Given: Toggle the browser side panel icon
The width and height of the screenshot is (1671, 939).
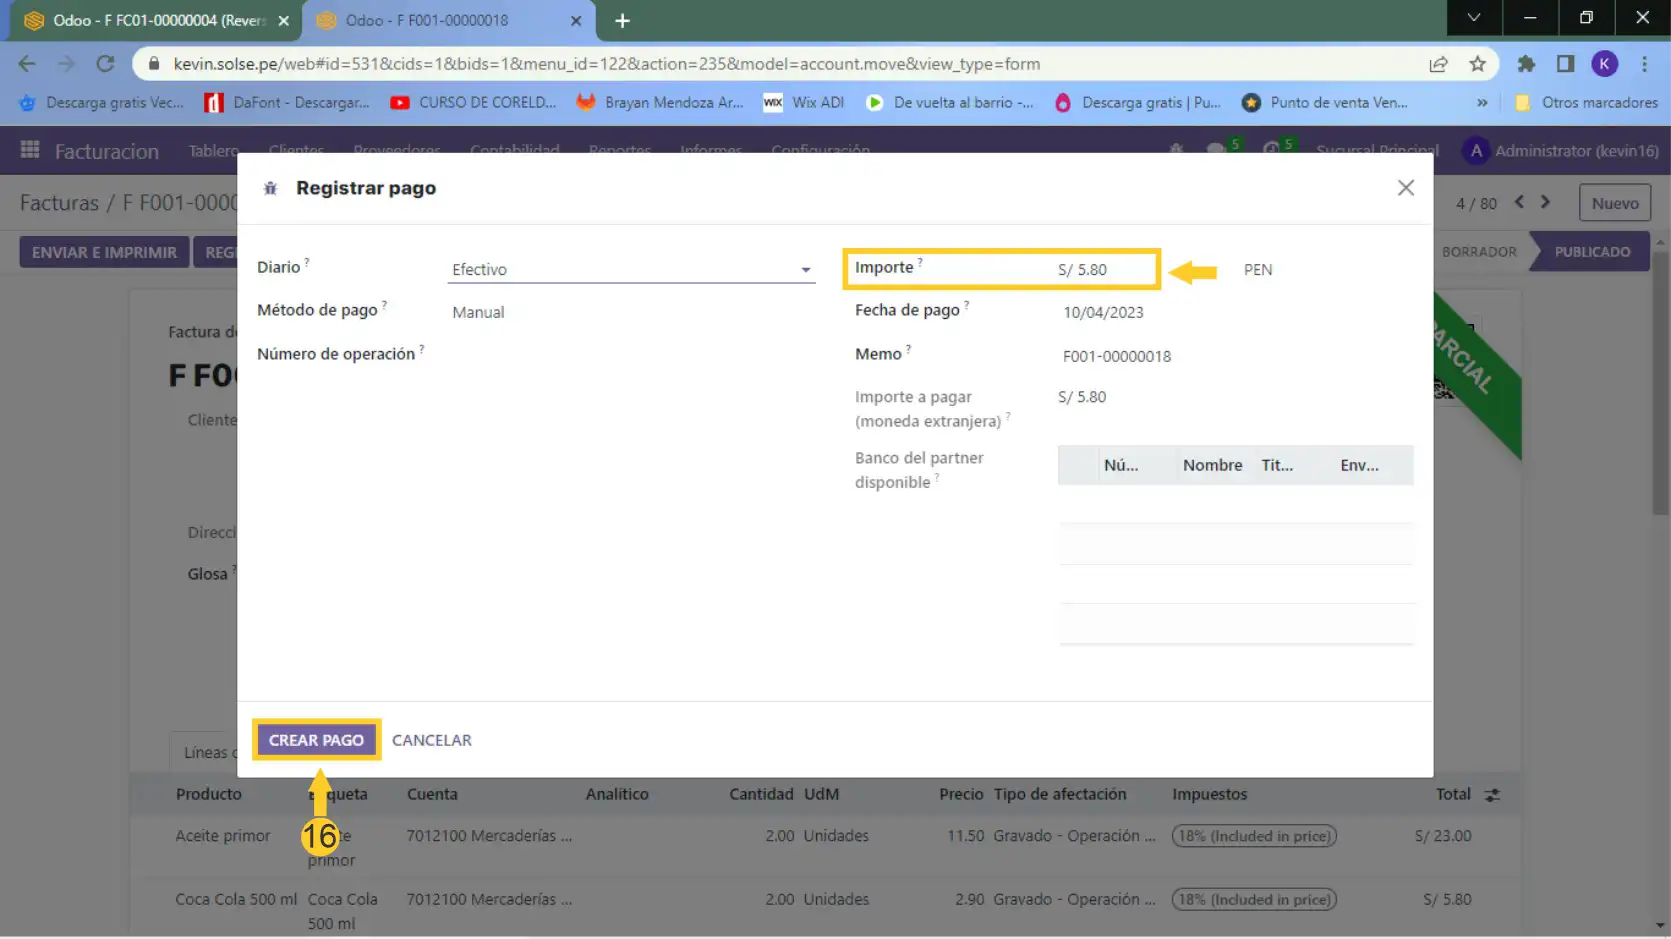Looking at the screenshot, I should [1565, 64].
